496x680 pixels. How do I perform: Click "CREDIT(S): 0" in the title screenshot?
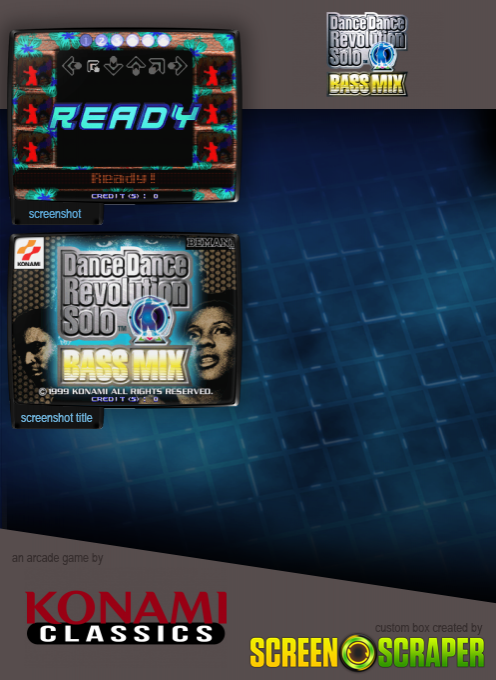125,399
